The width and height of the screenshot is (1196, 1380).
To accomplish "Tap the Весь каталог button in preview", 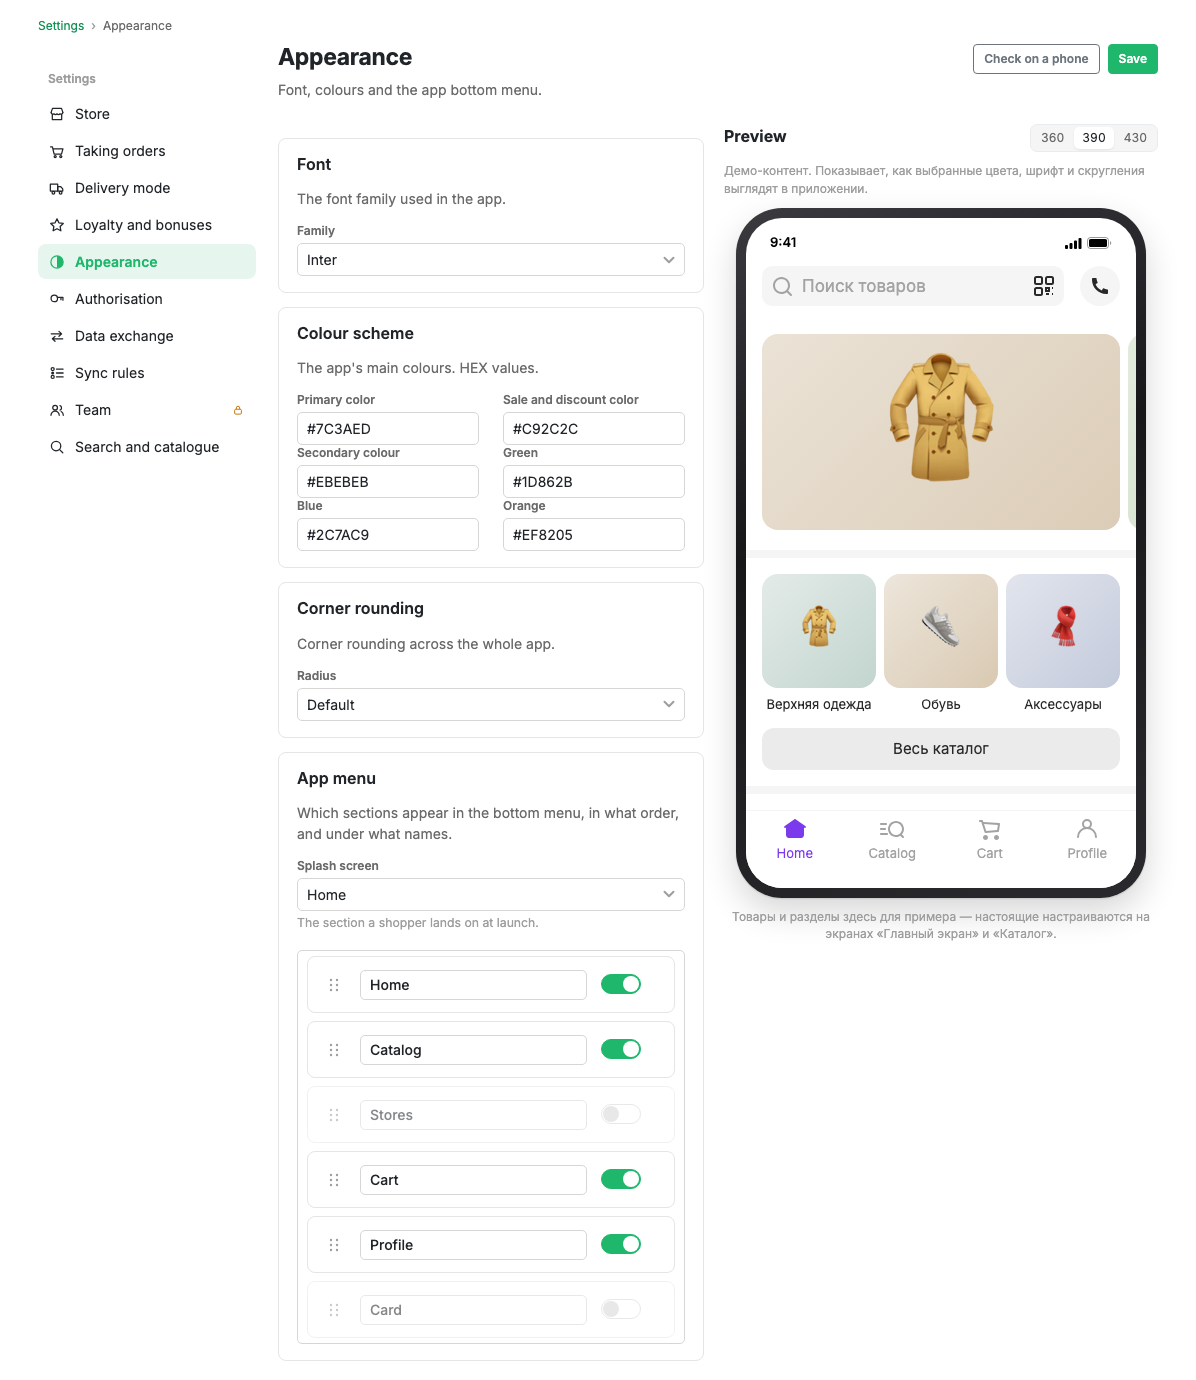I will pos(941,749).
